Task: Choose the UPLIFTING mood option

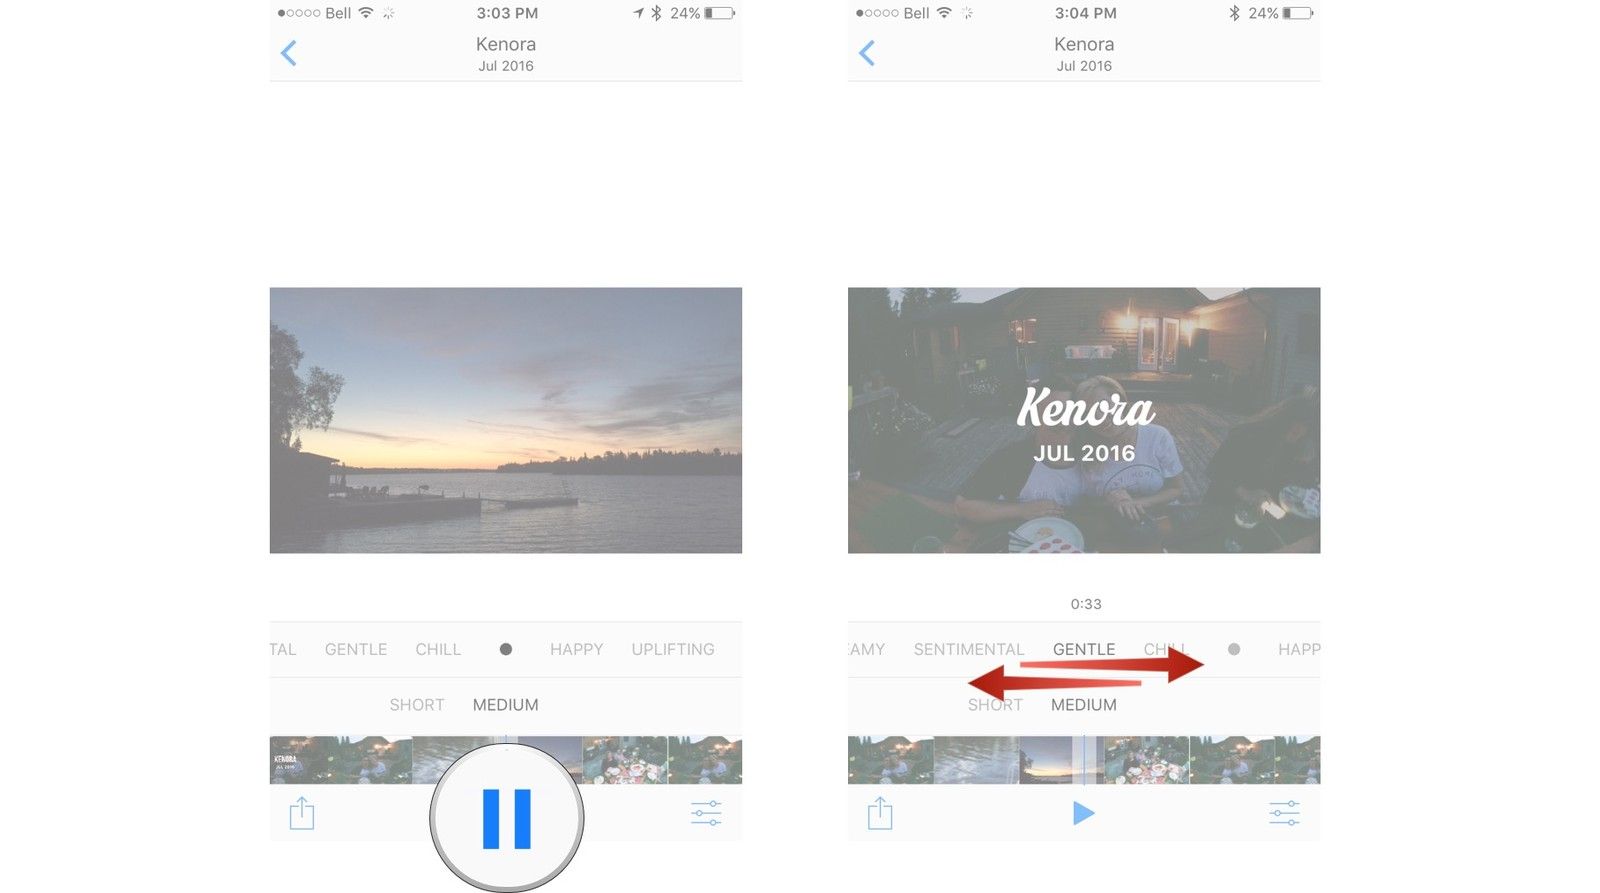Action: click(673, 649)
